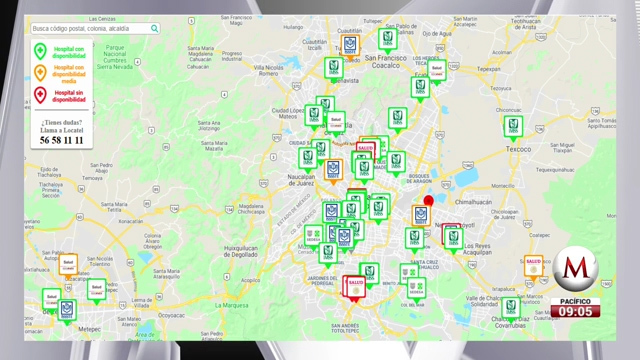Image resolution: width=640 pixels, height=360 pixels.
Task: Open orange Salud marker near San Pablo Autopan
Action: [68, 266]
